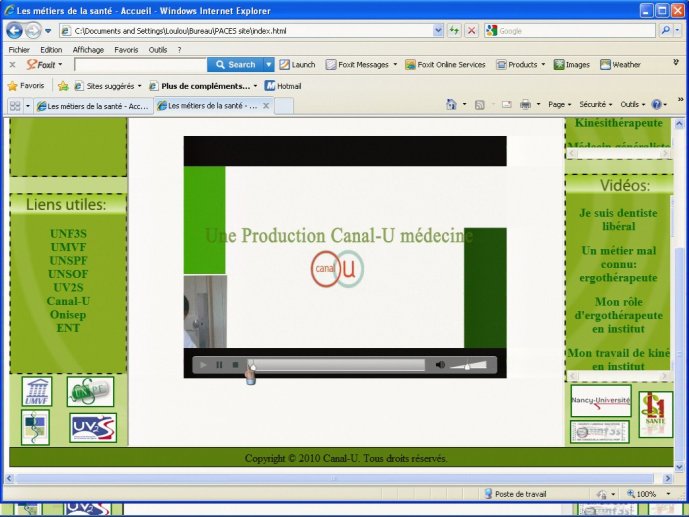
Task: Click the L1 Santé logo
Action: pos(656,415)
